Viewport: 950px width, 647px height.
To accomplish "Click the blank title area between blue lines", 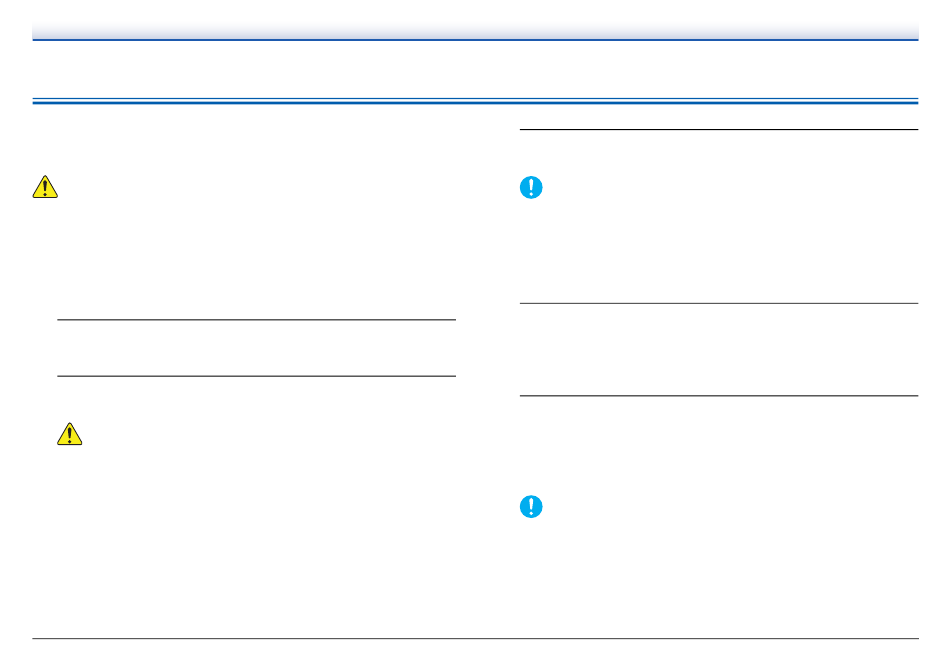I will (475, 70).
